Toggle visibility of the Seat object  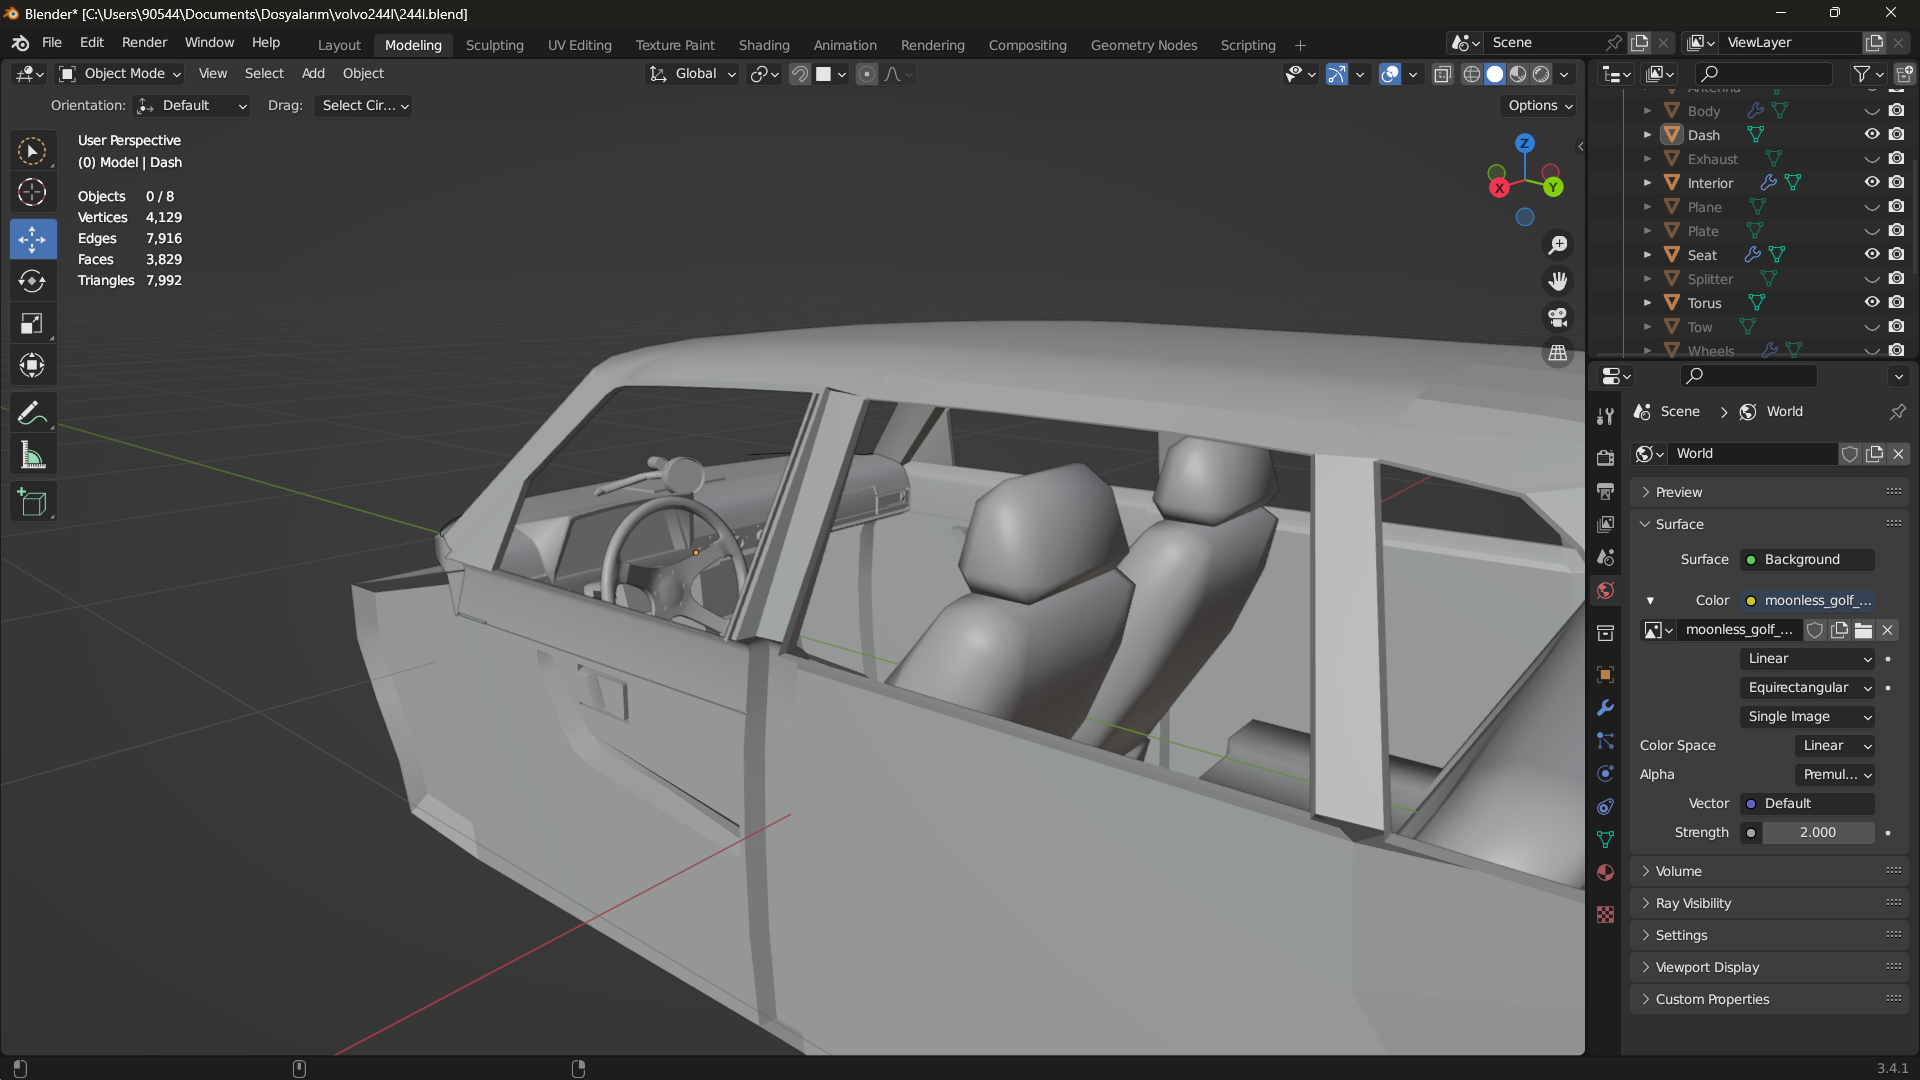[x=1872, y=255]
